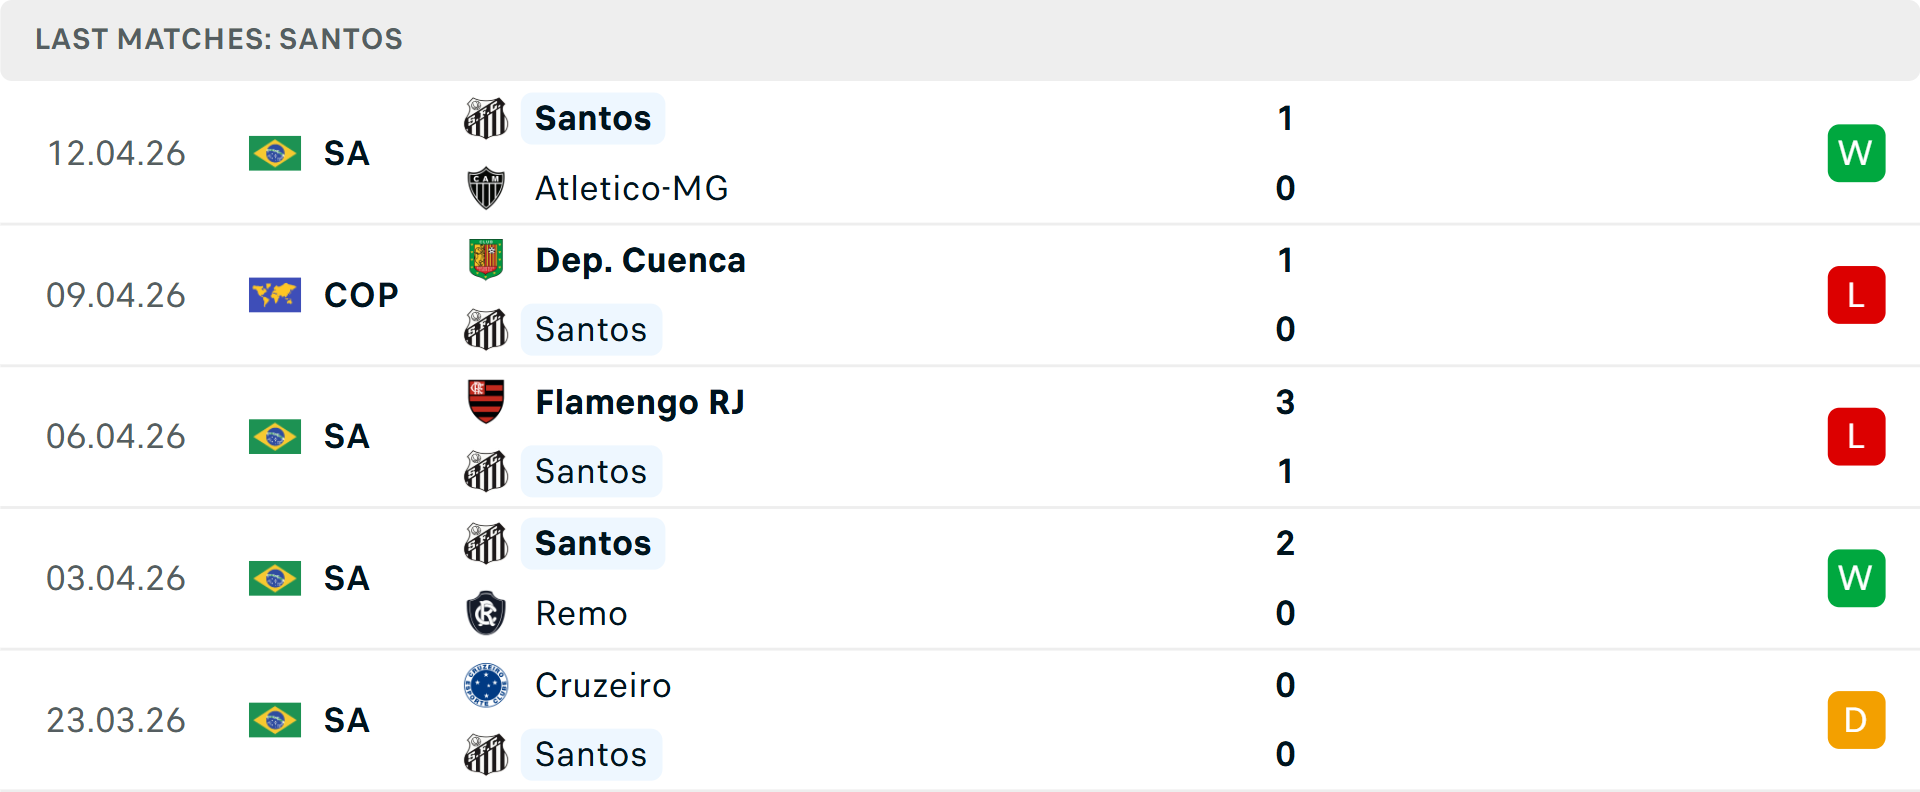Click Brazil flag beside the 12.04.26 match
Viewport: 1920px width, 792px height.
[x=275, y=154]
